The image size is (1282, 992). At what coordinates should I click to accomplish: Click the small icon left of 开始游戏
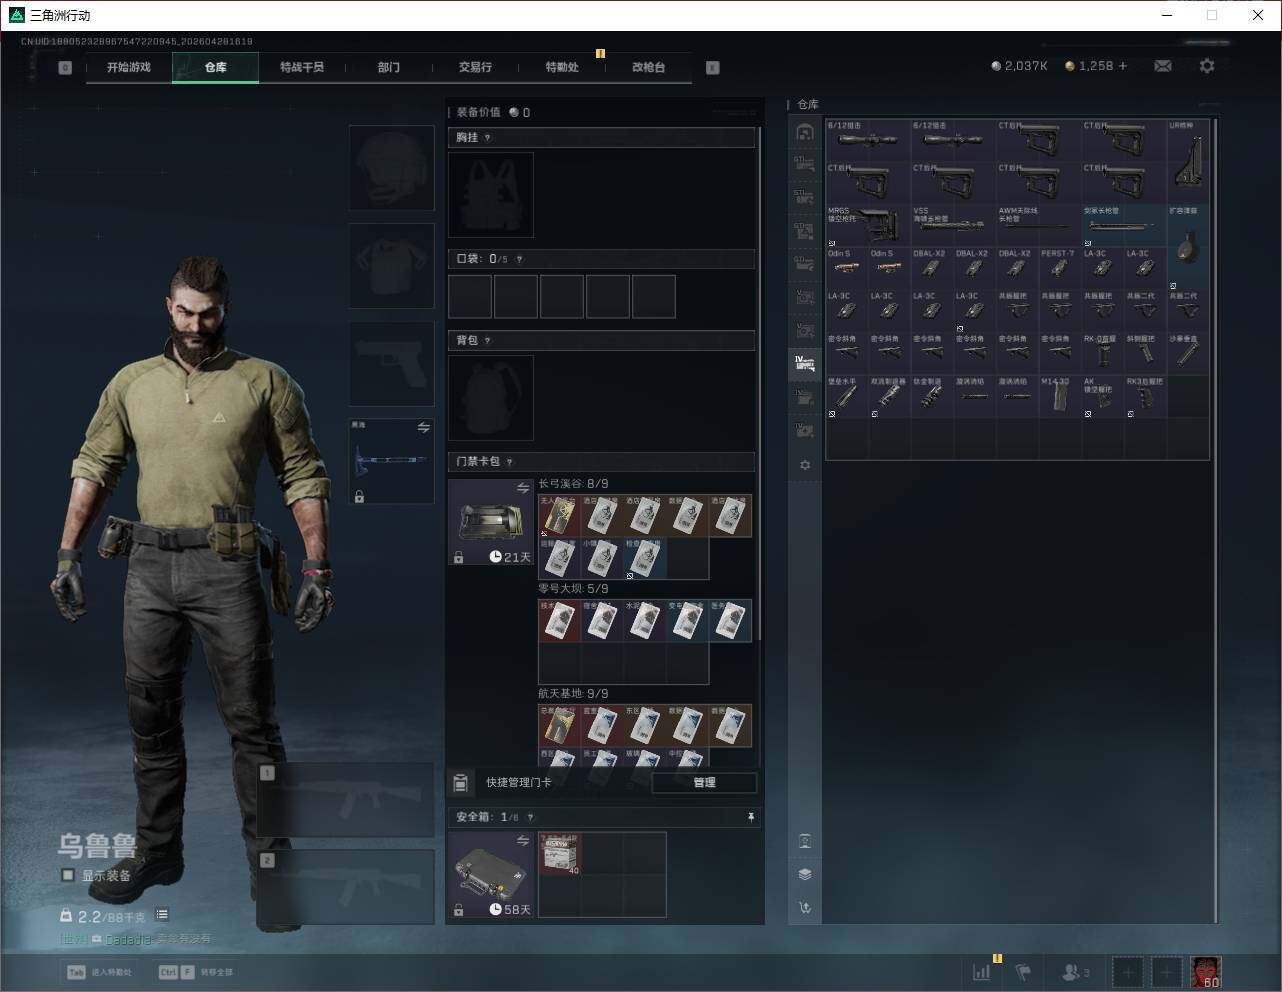click(65, 67)
